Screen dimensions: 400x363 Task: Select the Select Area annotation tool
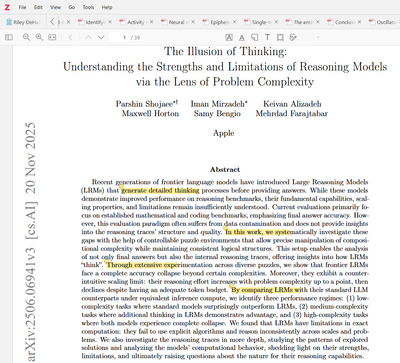[280, 37]
